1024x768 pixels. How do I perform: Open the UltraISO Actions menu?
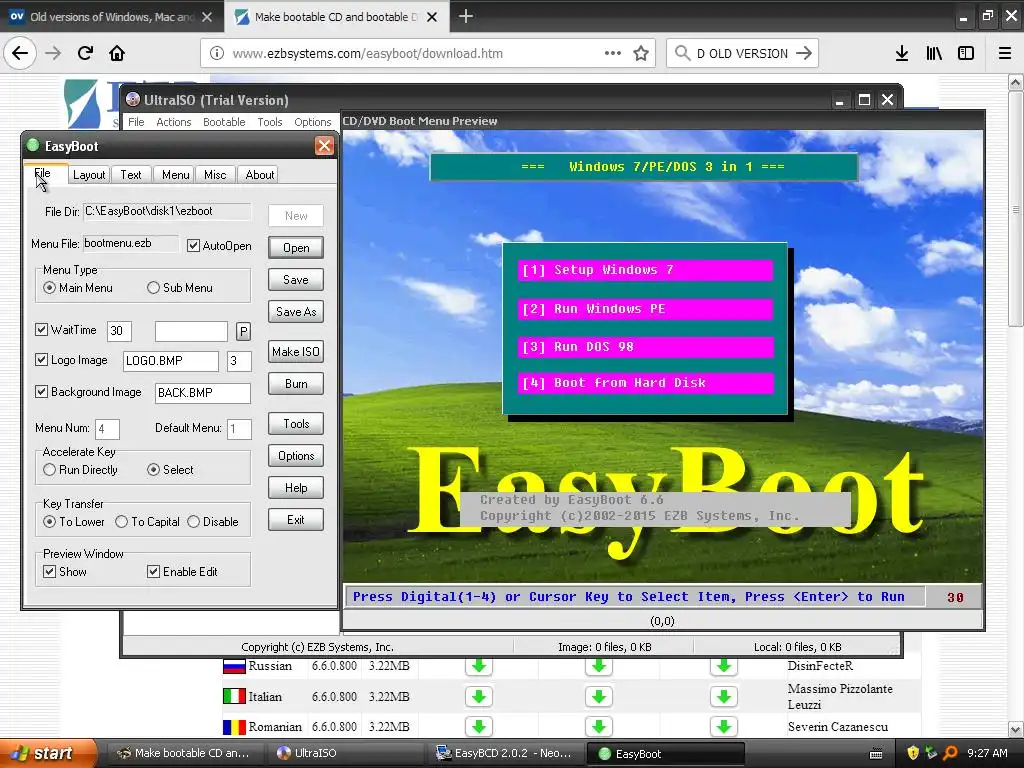tap(174, 122)
